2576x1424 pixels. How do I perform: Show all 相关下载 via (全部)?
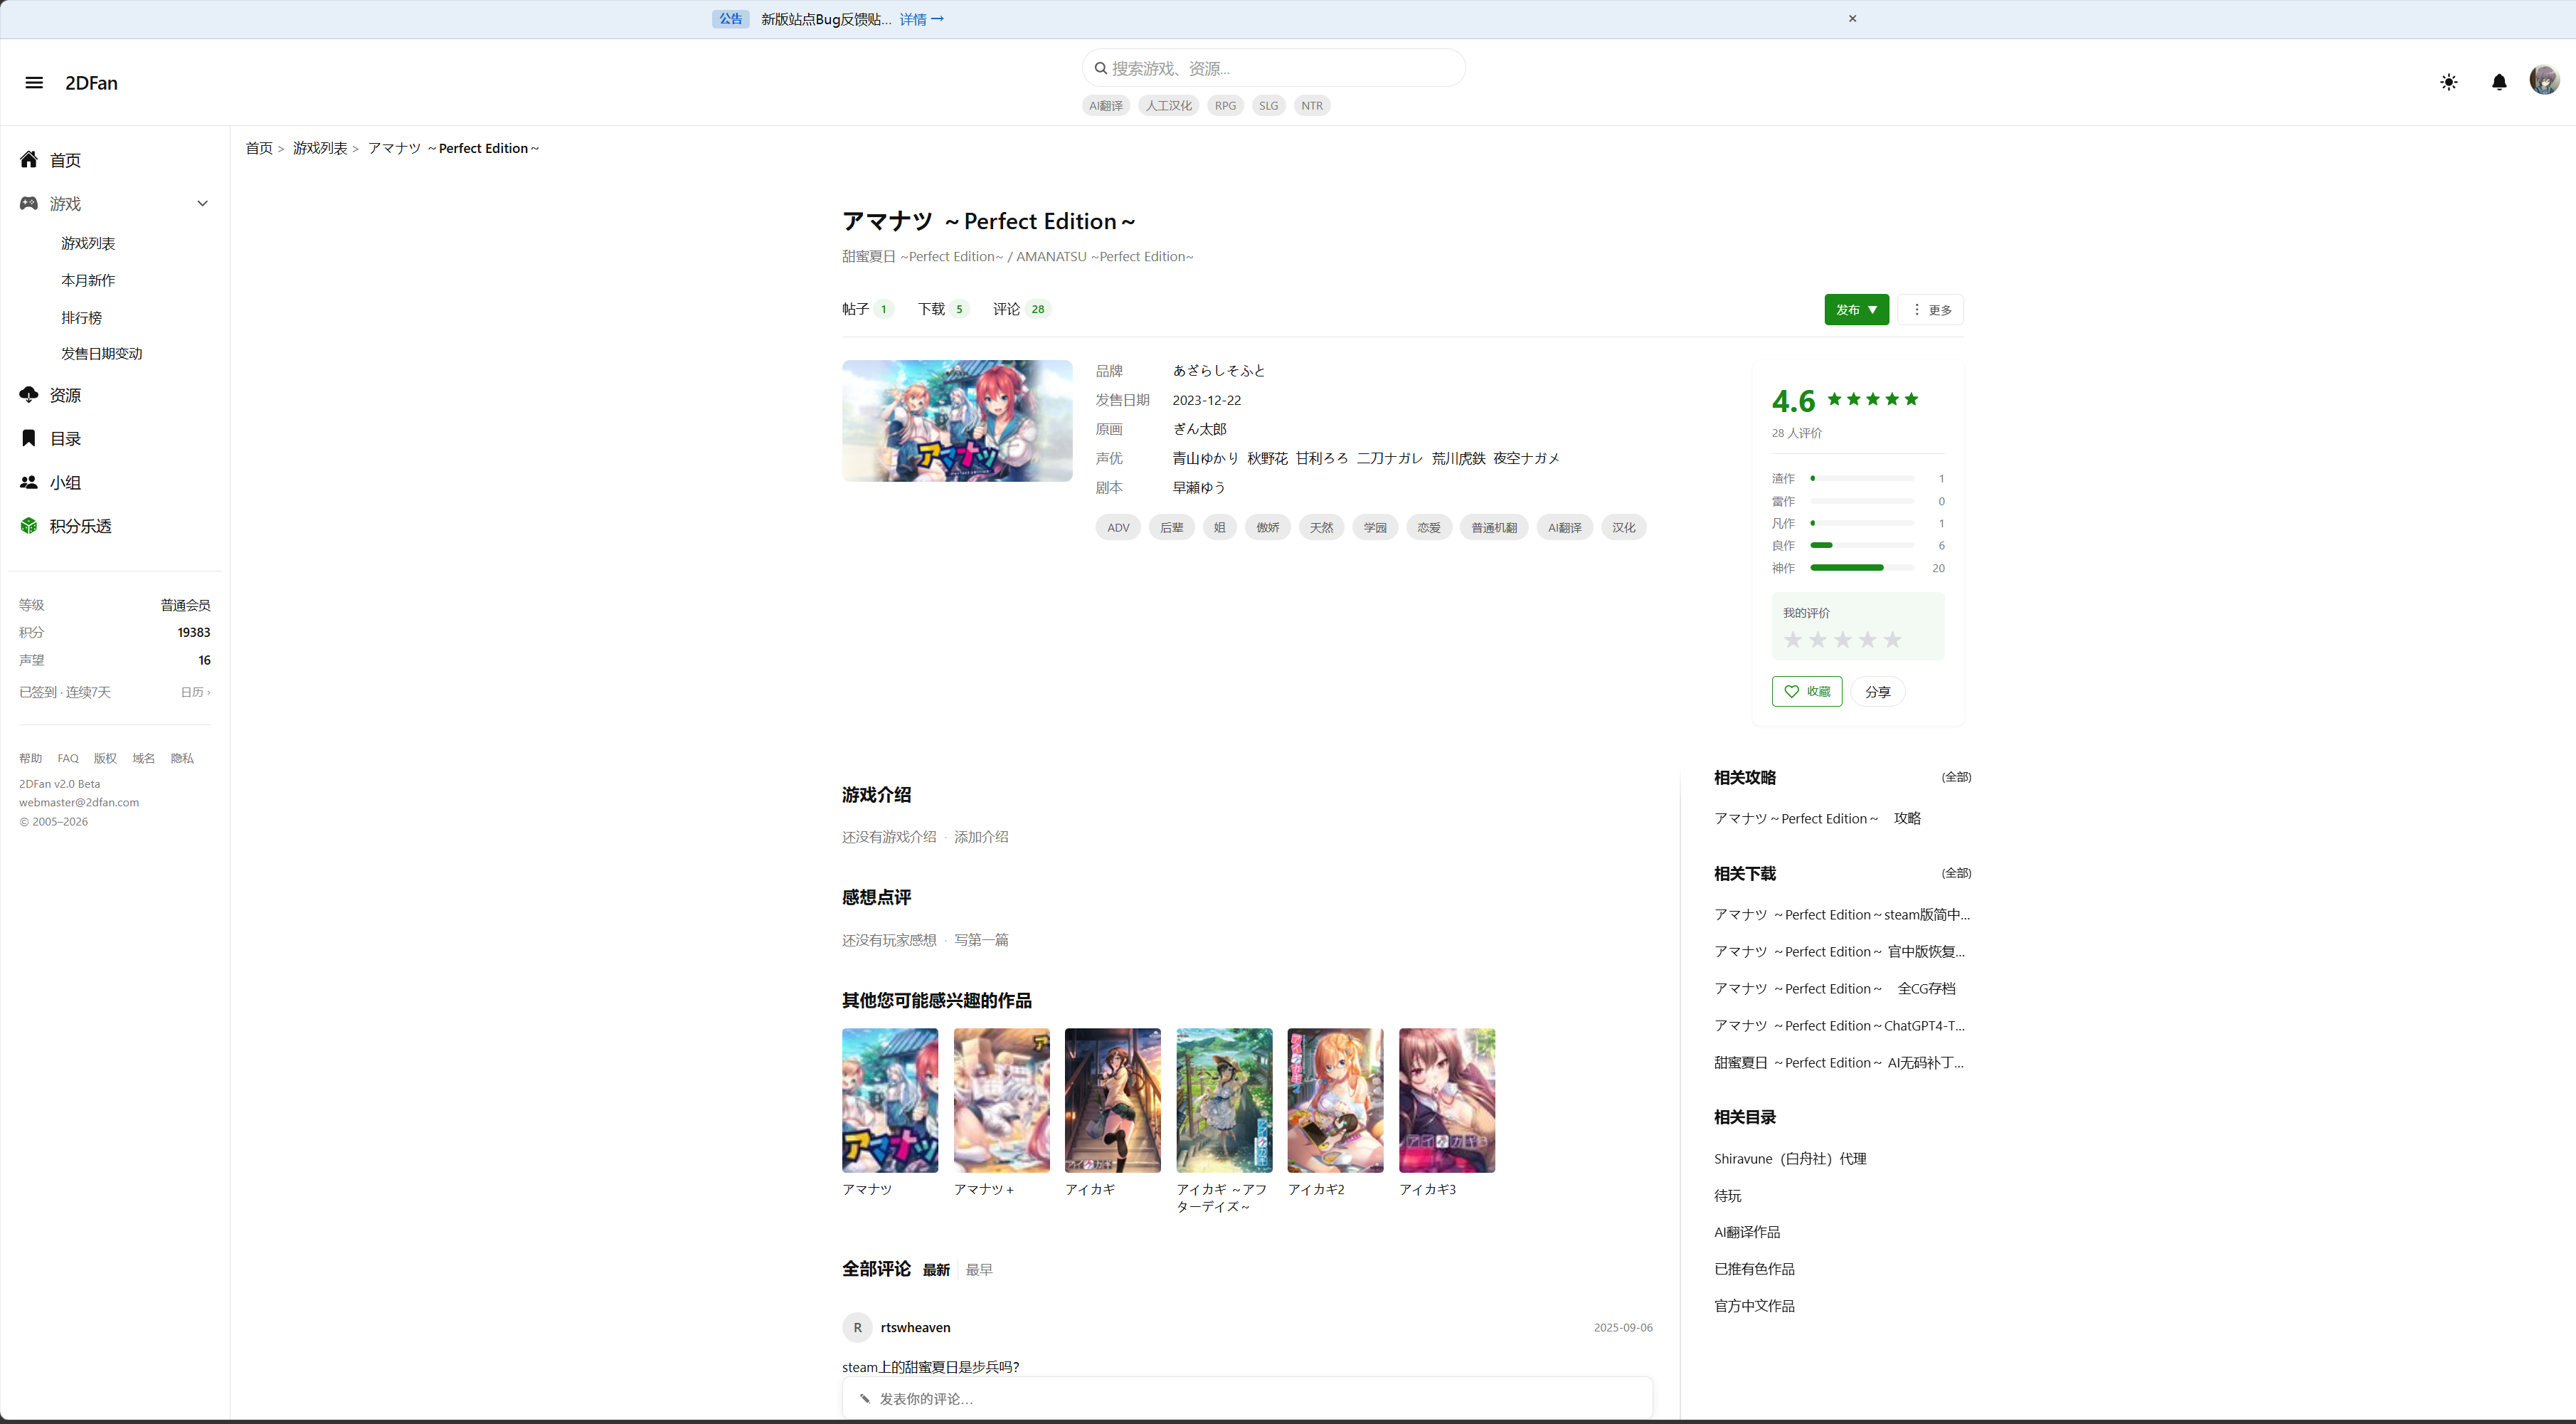pyautogui.click(x=1956, y=873)
